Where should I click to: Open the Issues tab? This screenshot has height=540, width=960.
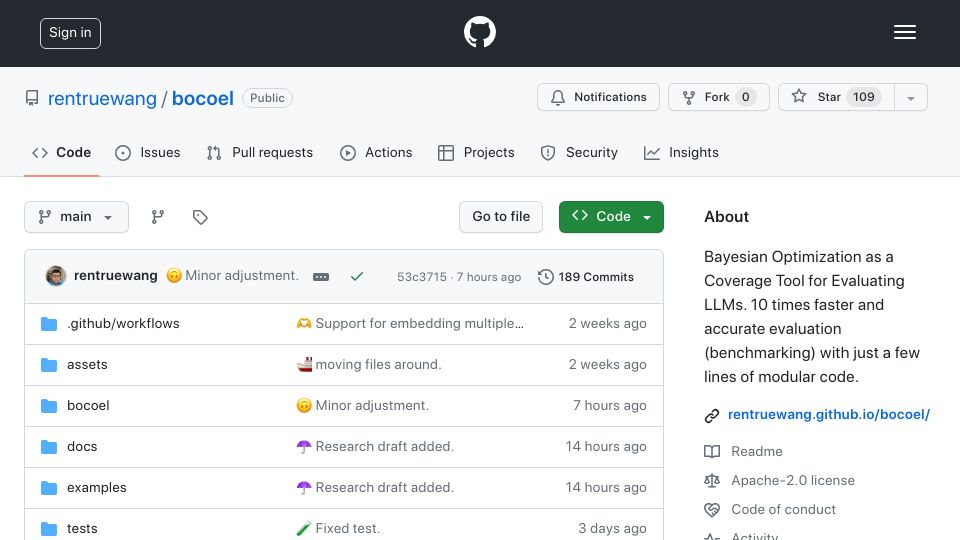click(x=148, y=152)
